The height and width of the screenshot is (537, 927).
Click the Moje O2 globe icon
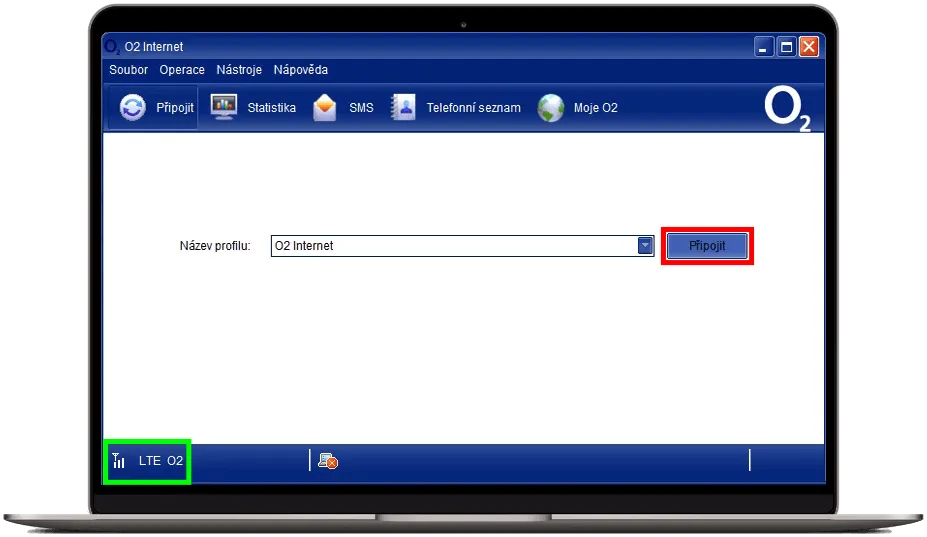[x=551, y=108]
